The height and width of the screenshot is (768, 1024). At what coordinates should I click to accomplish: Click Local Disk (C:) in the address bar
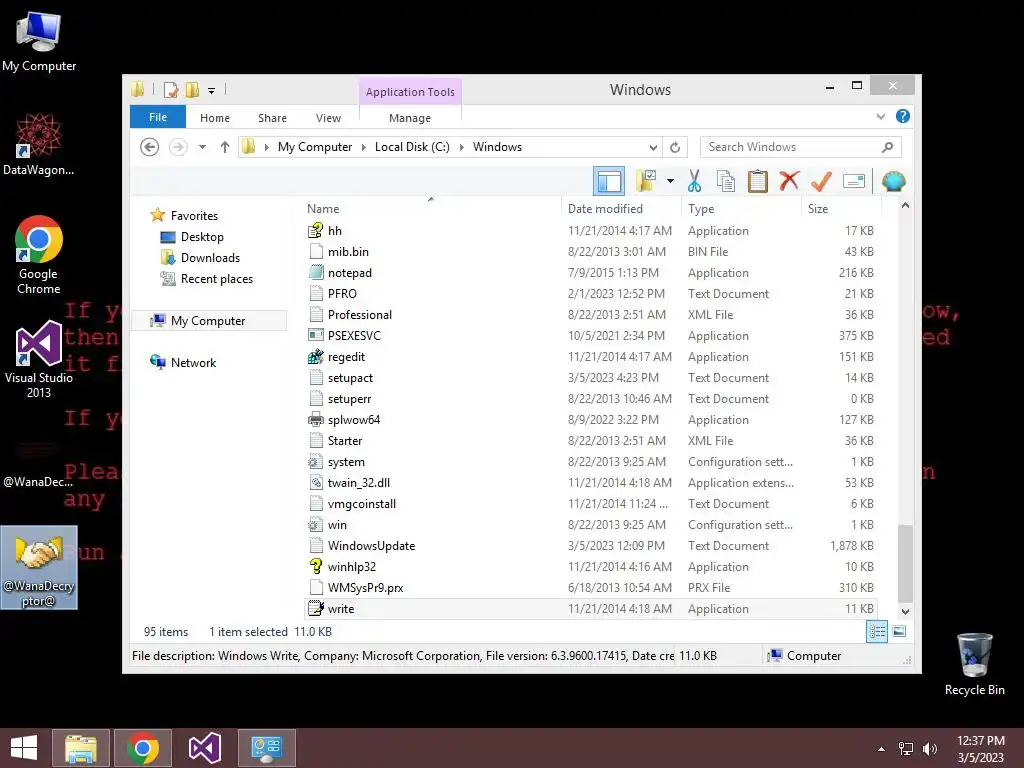(x=412, y=147)
